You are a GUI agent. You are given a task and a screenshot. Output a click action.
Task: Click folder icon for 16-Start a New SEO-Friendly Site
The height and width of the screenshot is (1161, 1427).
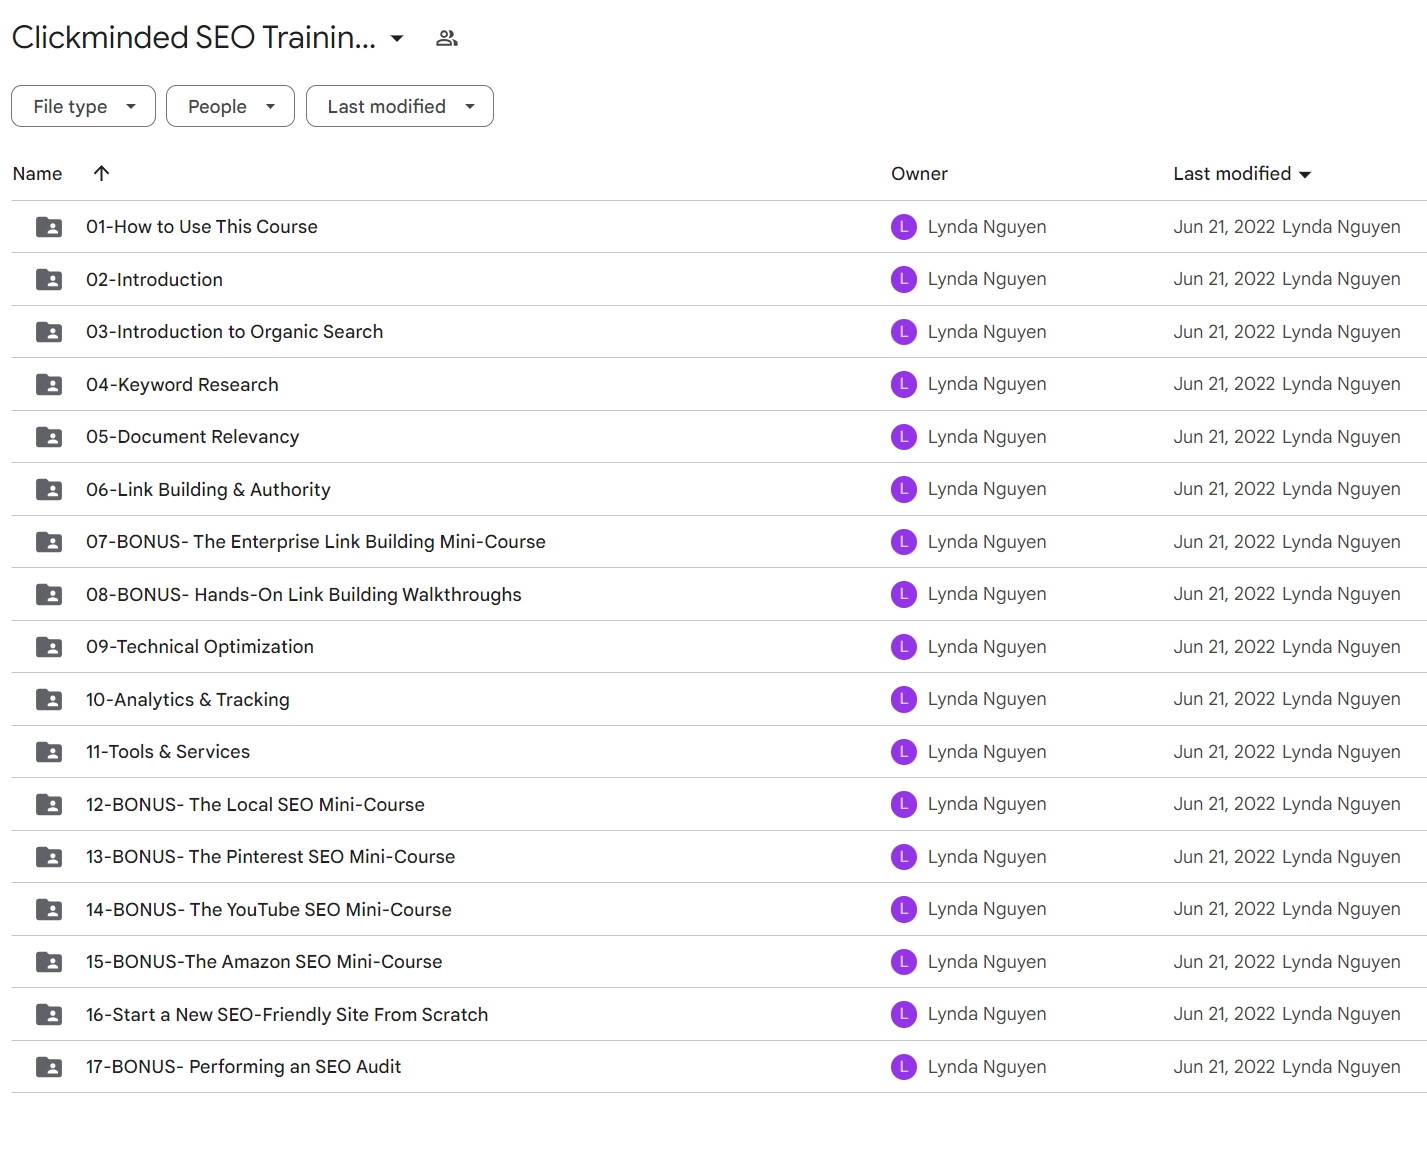(49, 1014)
